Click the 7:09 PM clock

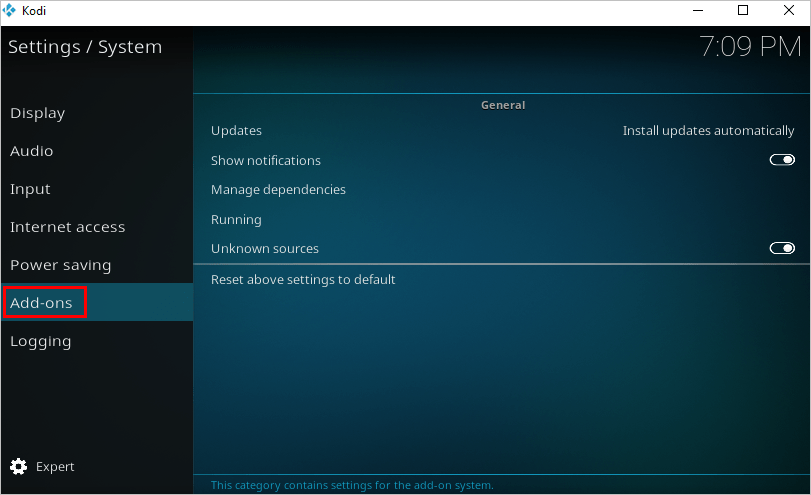750,47
